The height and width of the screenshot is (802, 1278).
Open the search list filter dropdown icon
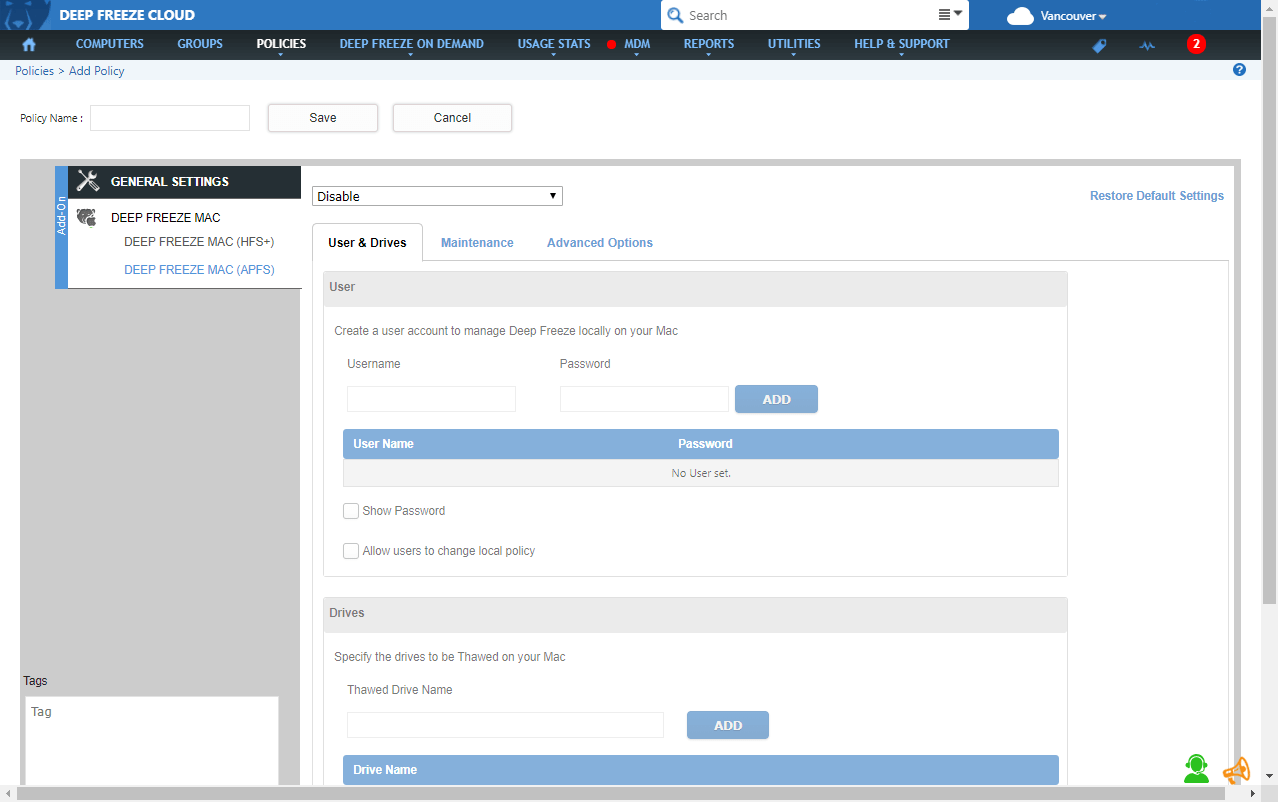[x=950, y=14]
